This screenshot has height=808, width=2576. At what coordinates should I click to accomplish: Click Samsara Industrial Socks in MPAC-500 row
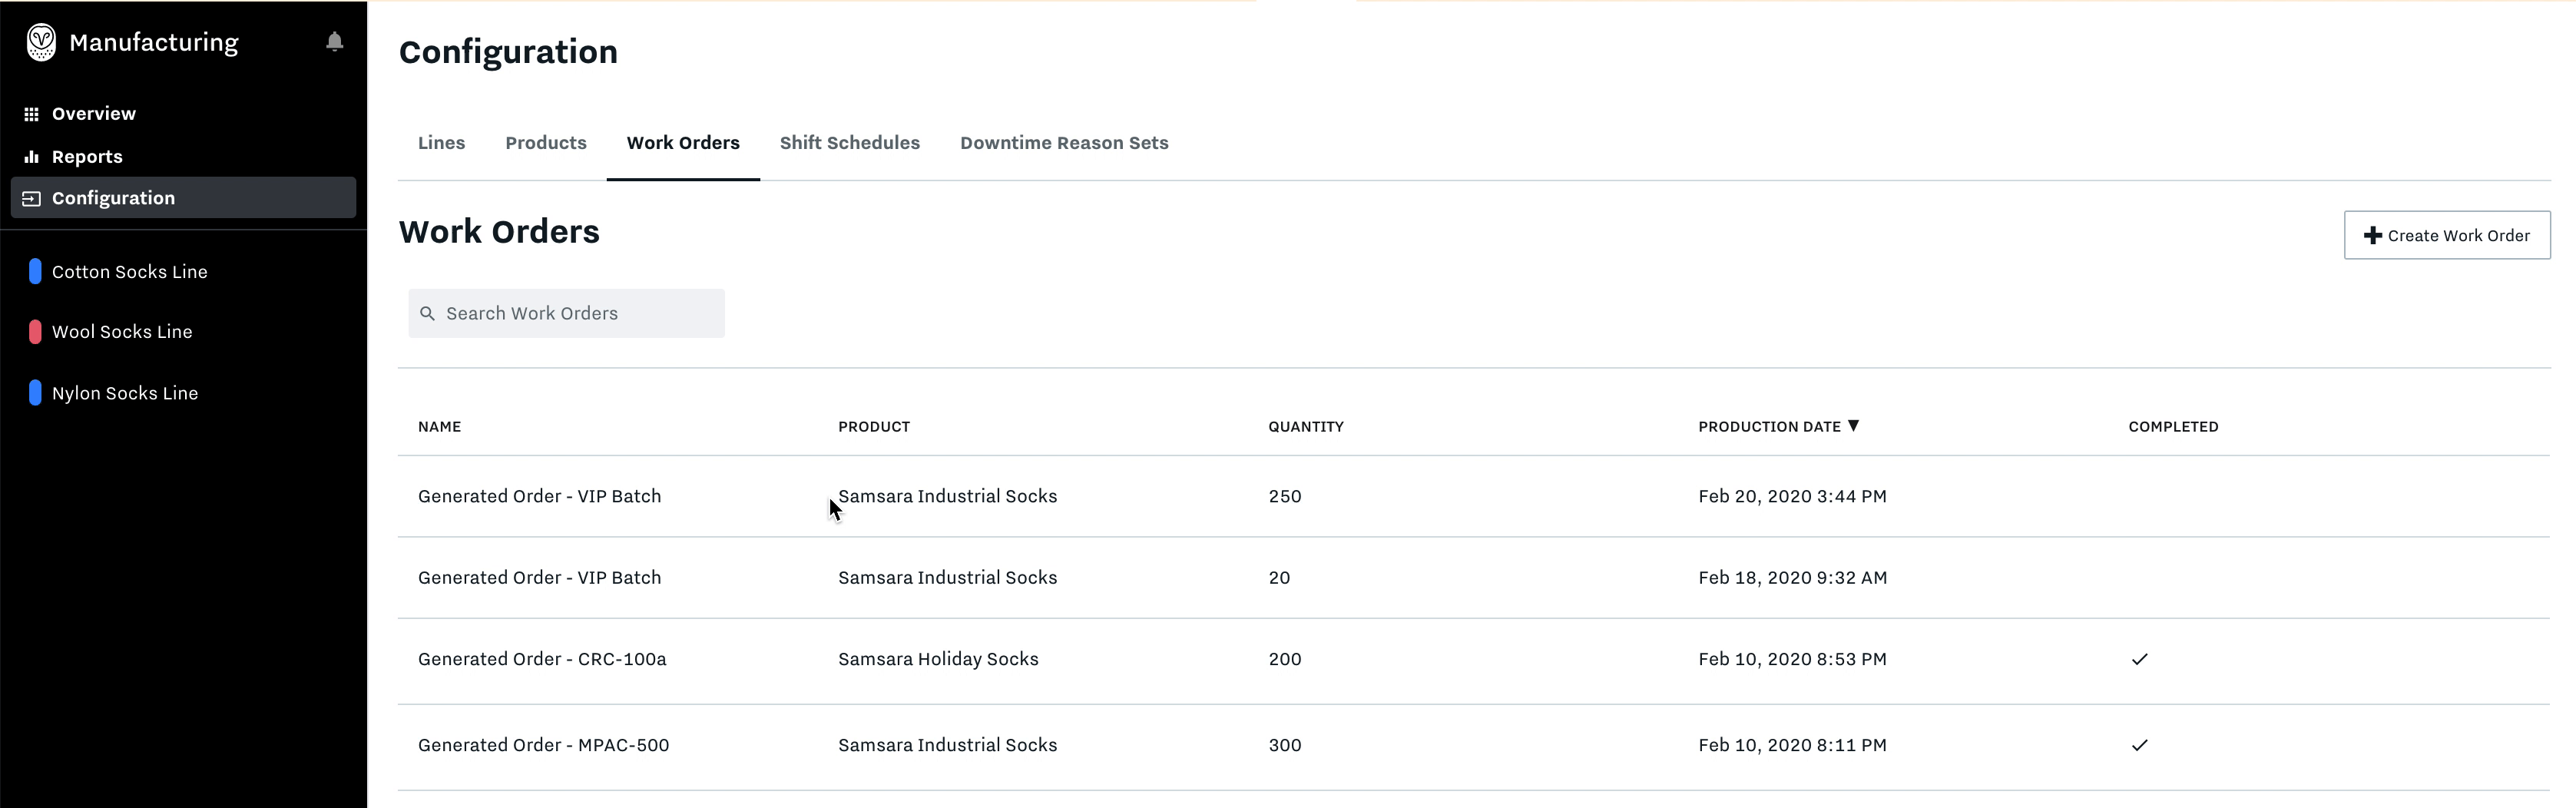point(947,745)
